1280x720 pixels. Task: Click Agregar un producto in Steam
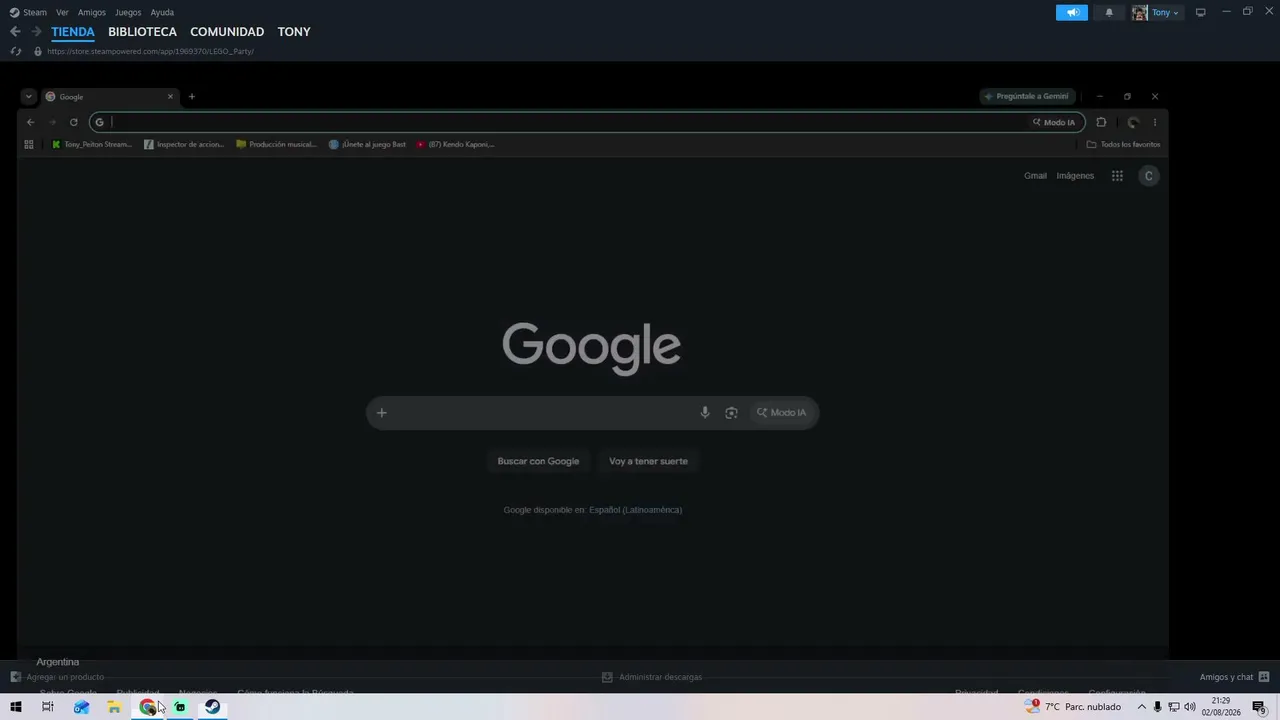pyautogui.click(x=57, y=677)
